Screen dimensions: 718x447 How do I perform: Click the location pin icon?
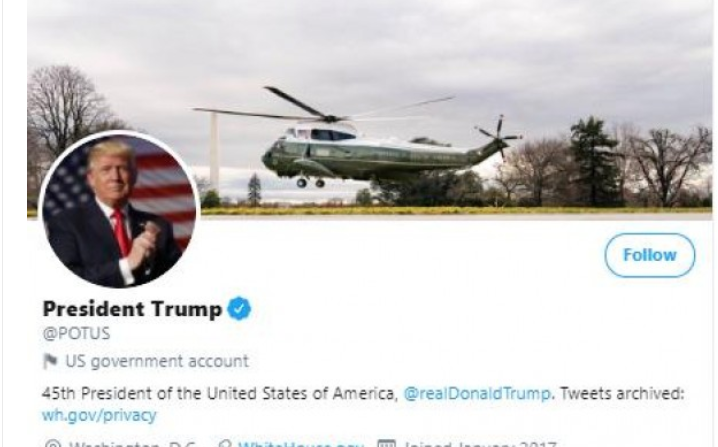coord(53,444)
